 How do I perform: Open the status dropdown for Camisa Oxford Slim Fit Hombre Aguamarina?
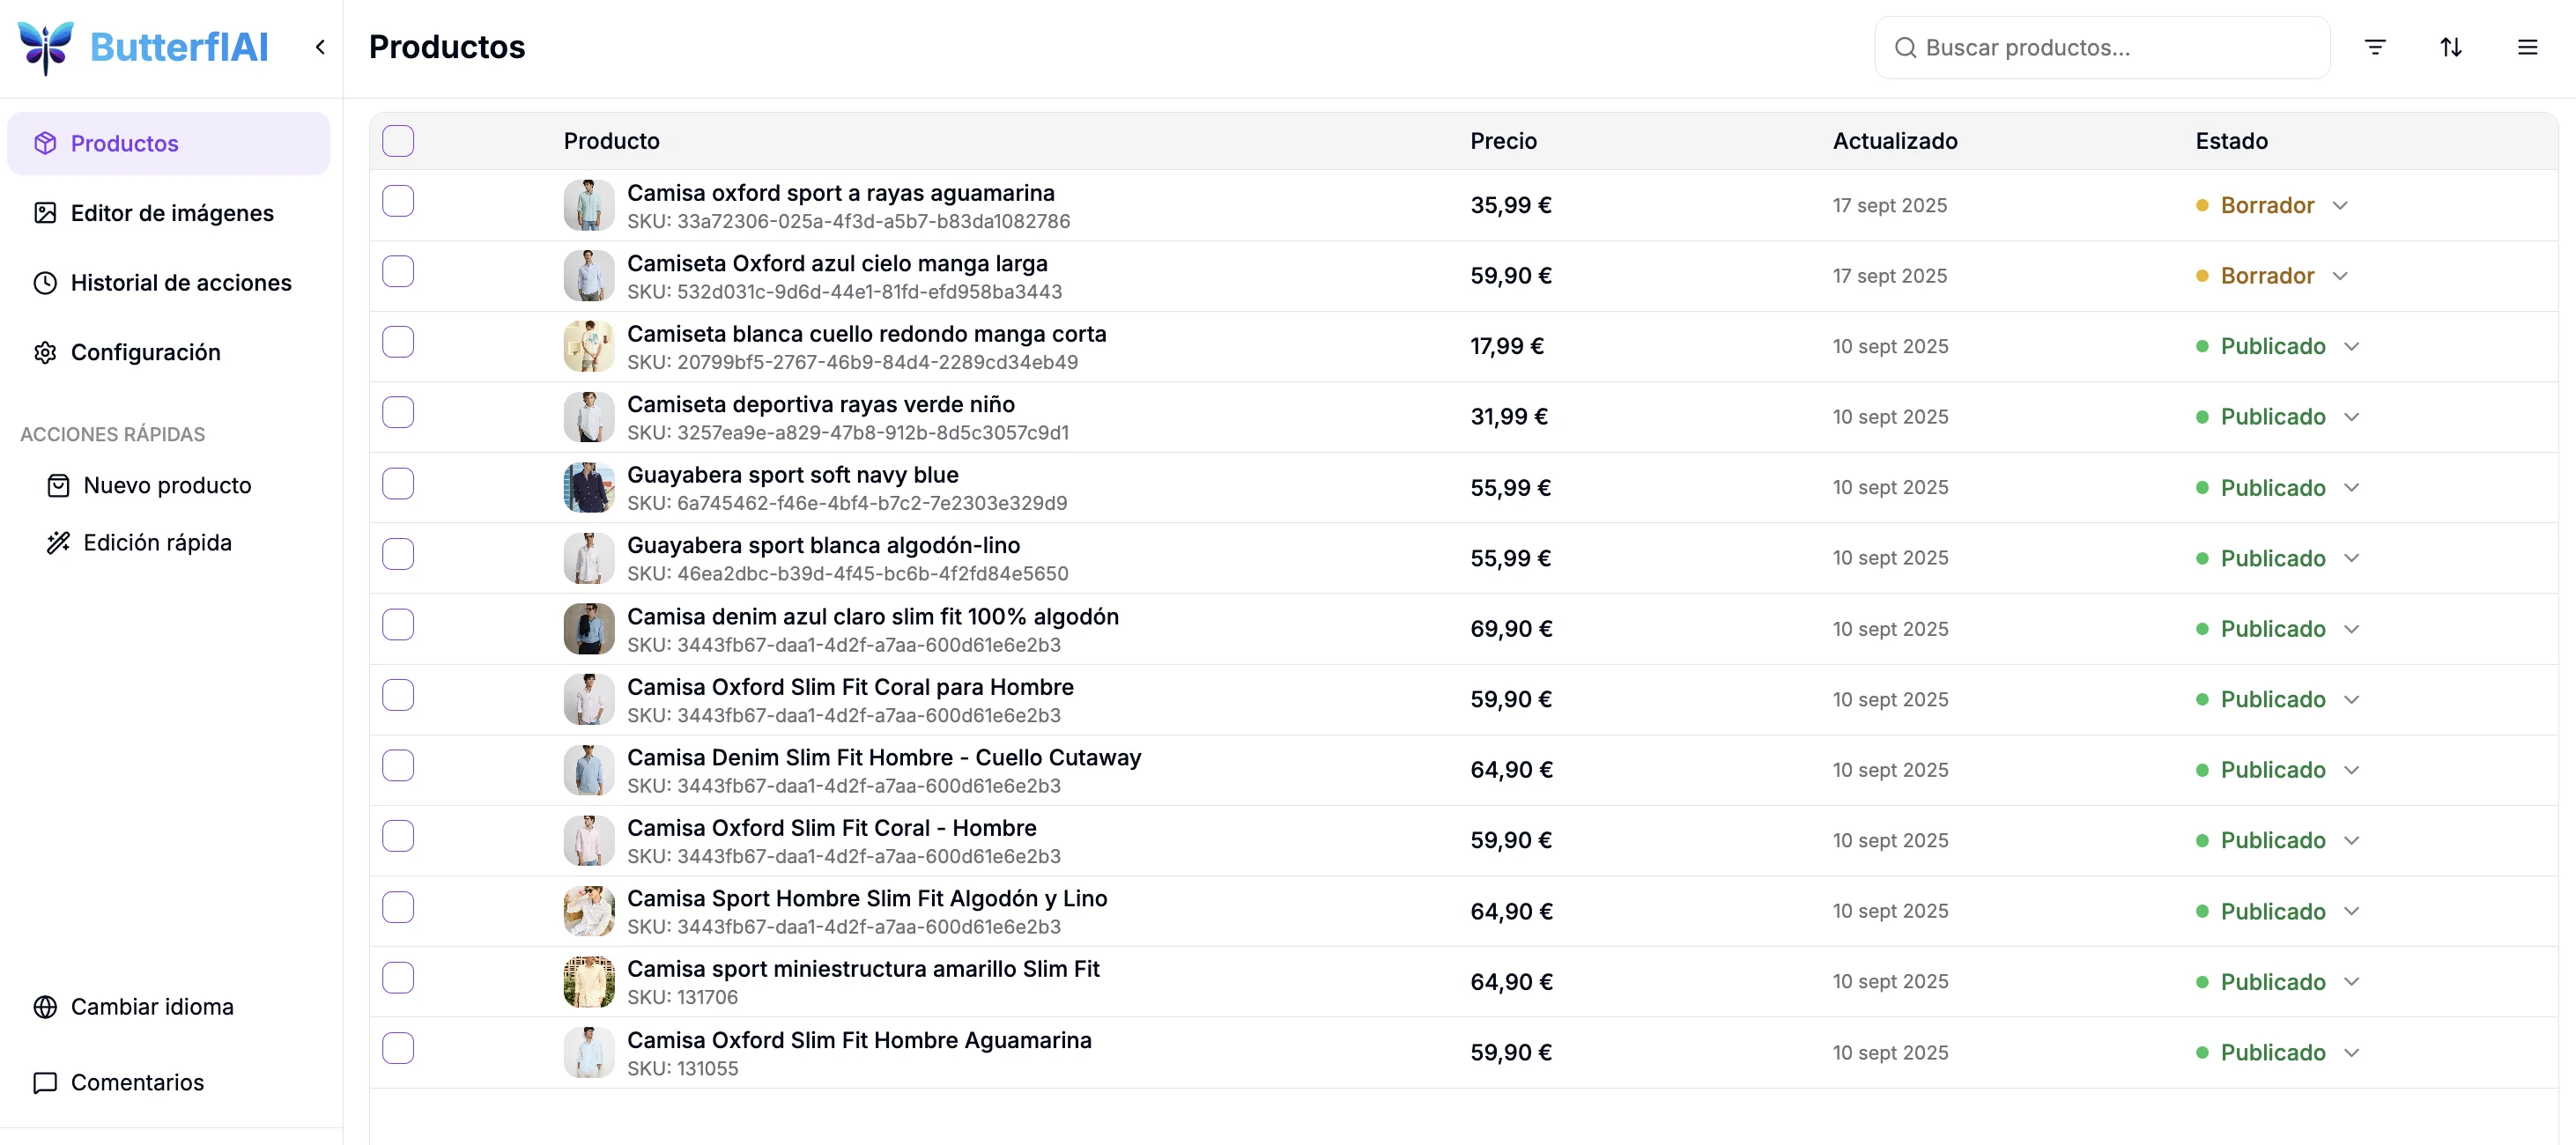point(2351,1053)
